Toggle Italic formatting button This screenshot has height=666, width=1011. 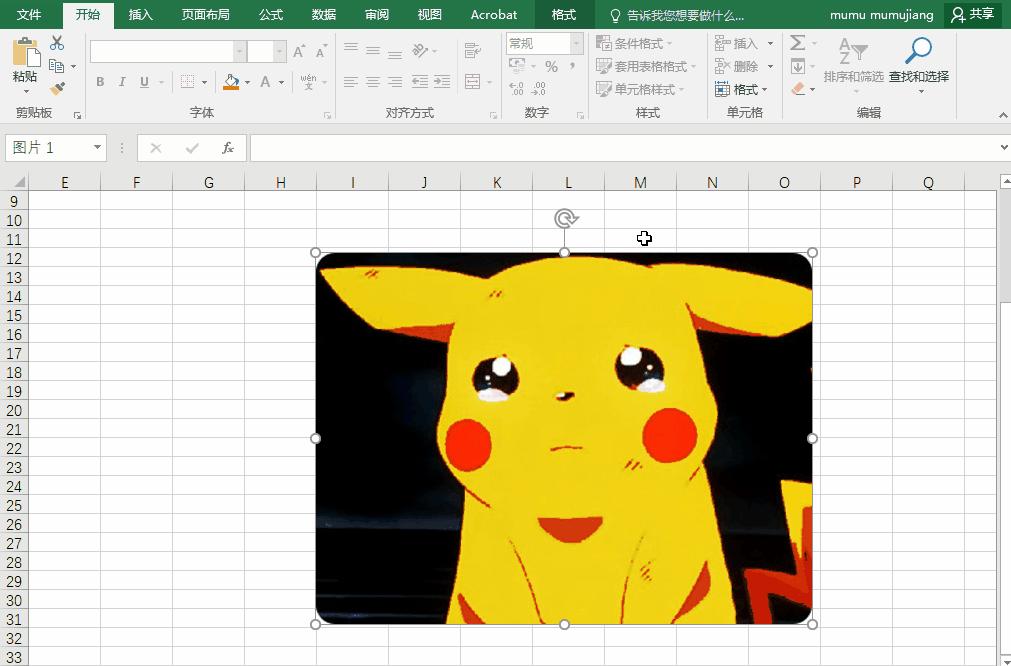pyautogui.click(x=122, y=82)
